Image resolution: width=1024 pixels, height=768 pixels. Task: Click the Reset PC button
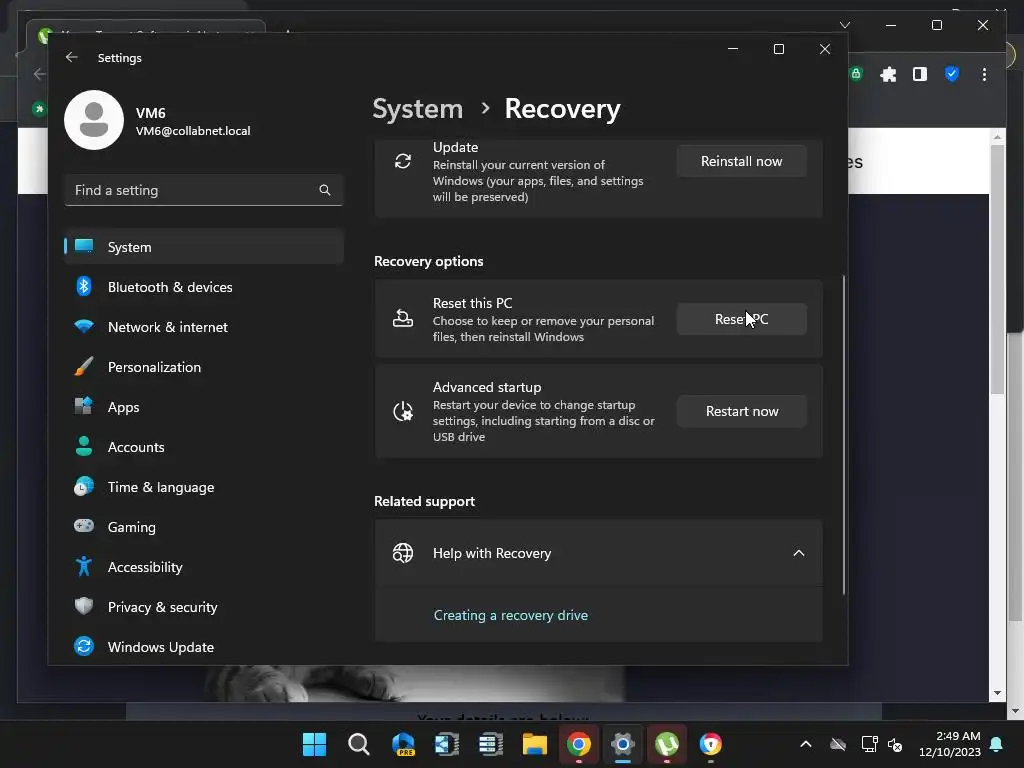[x=741, y=319]
